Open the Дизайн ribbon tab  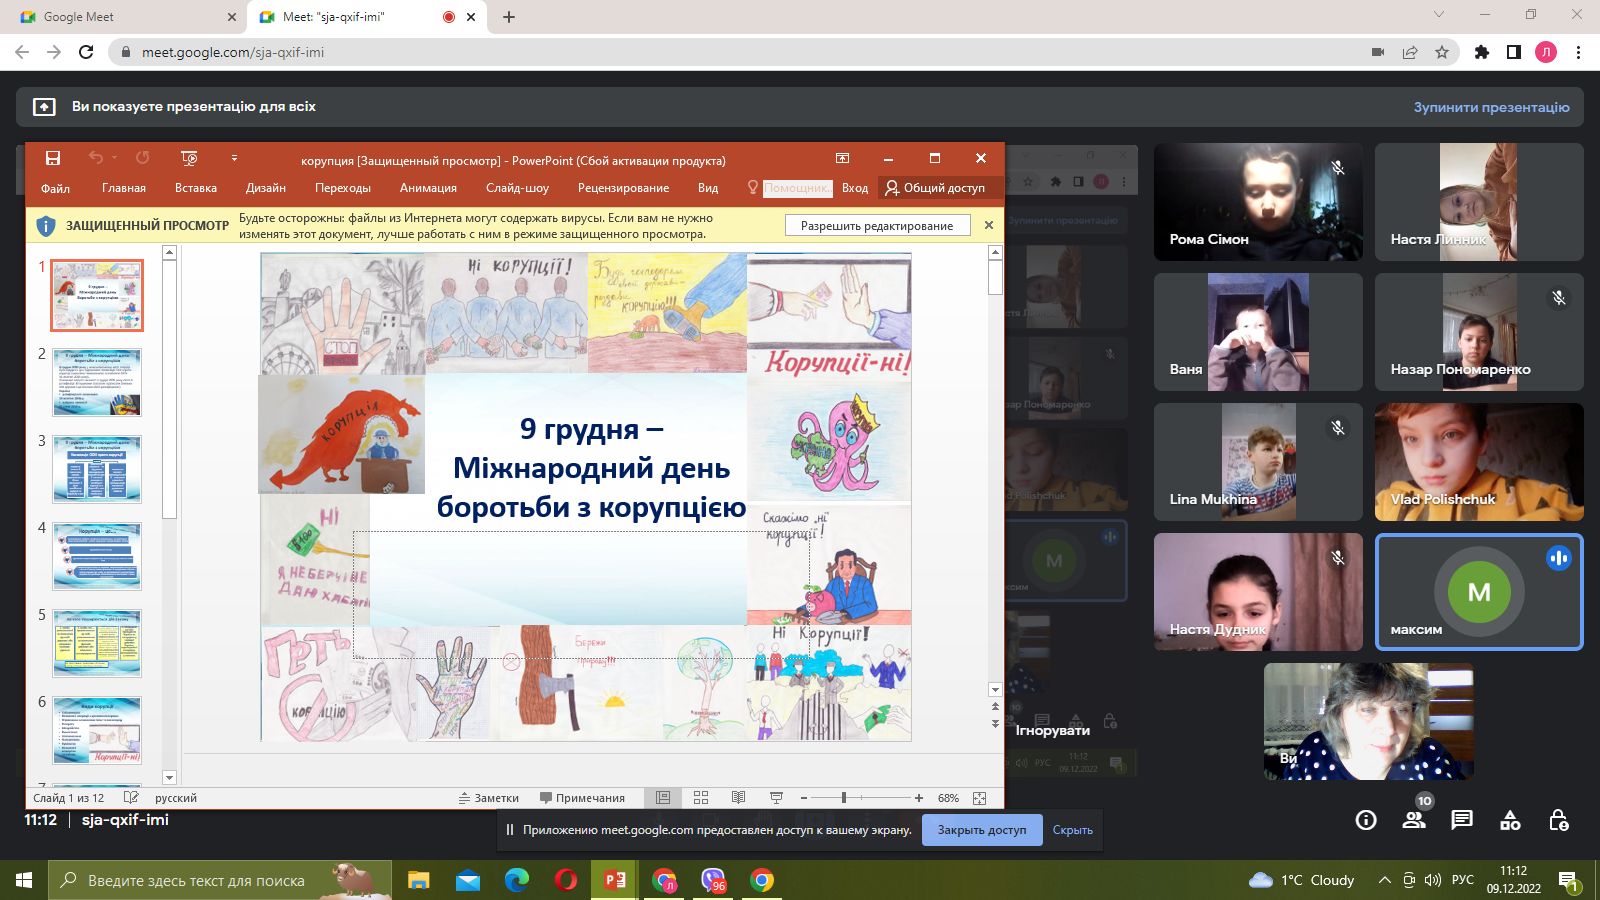[x=266, y=188]
